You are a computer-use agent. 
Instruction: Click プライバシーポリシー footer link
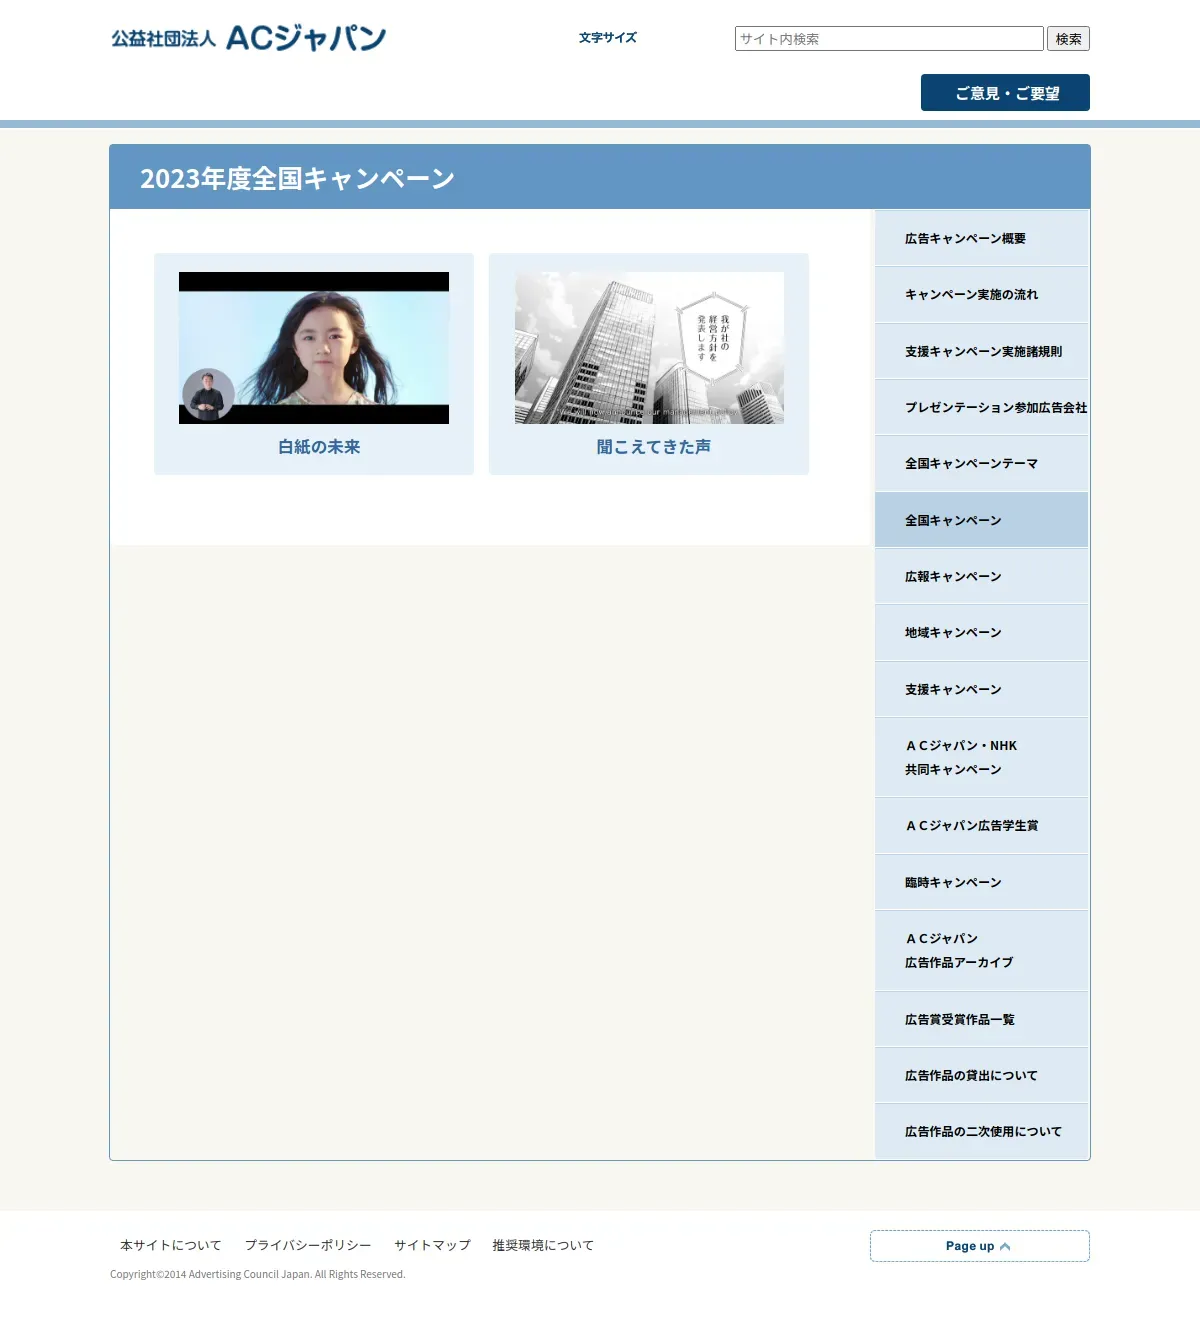[x=308, y=1245]
